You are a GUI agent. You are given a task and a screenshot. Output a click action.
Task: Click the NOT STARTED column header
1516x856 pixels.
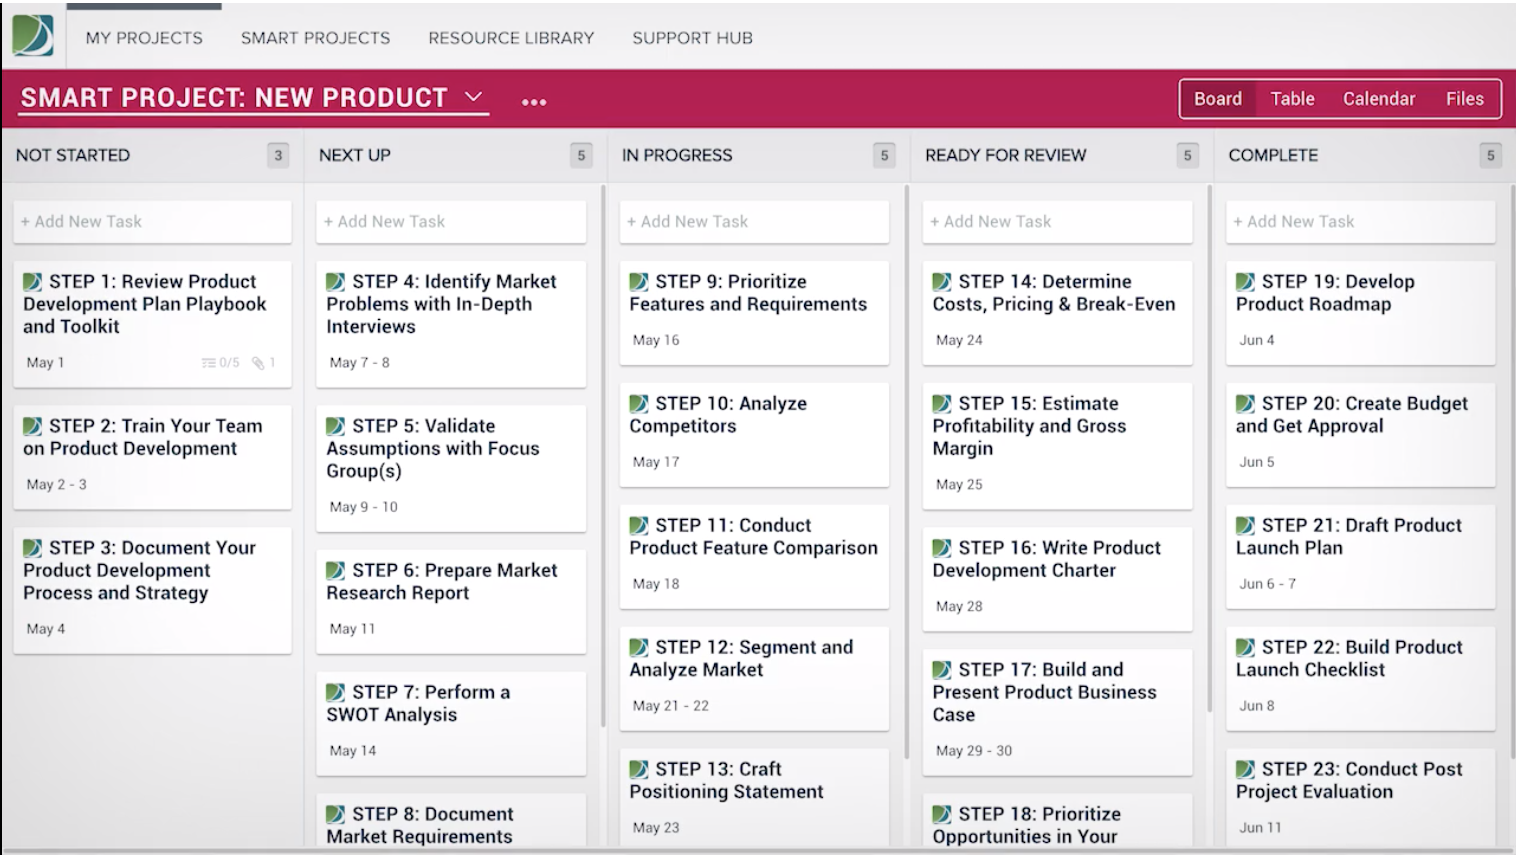coord(73,155)
